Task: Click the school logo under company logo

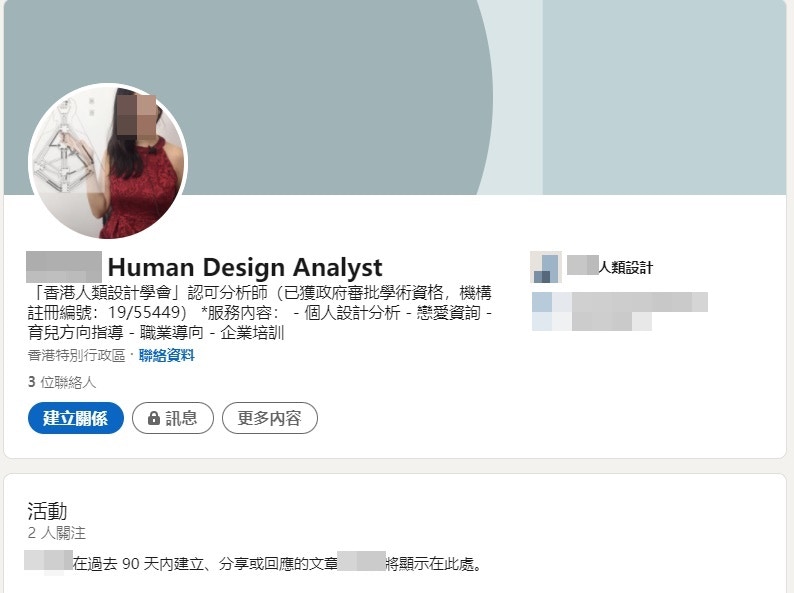Action: click(x=541, y=311)
